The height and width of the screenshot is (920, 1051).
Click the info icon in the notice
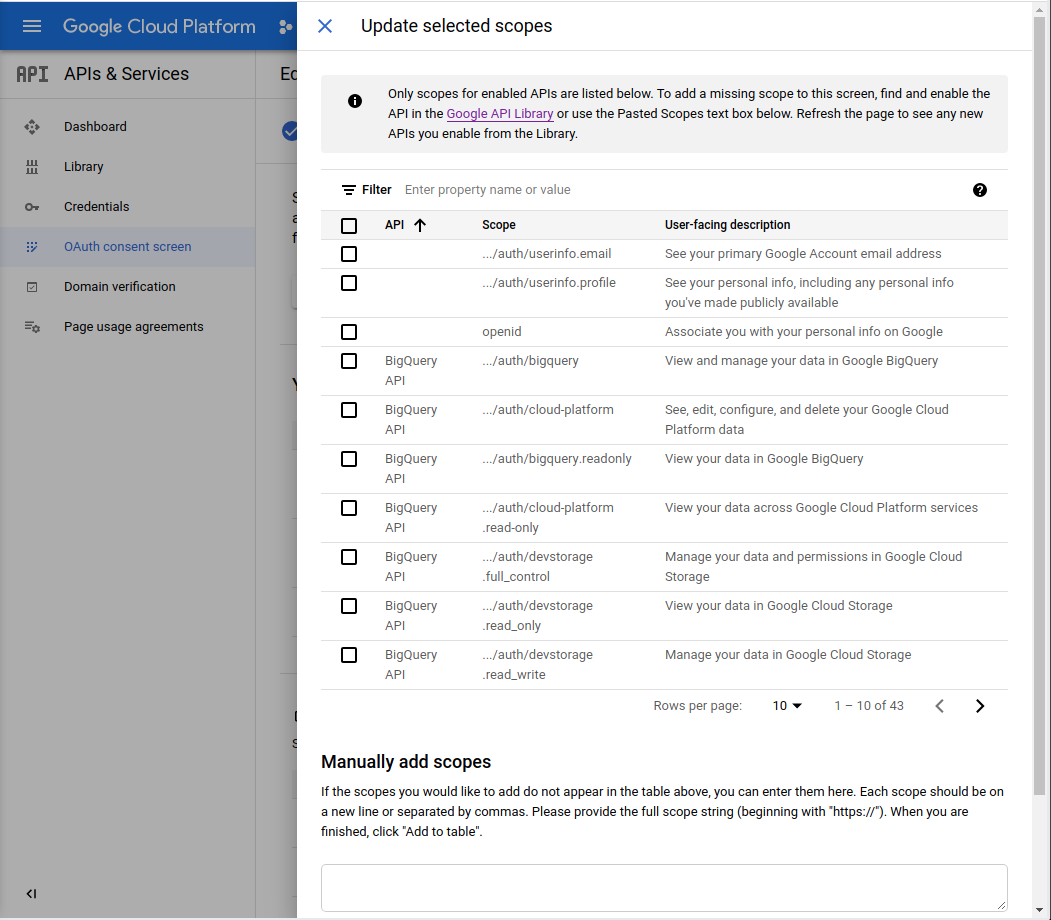click(355, 101)
